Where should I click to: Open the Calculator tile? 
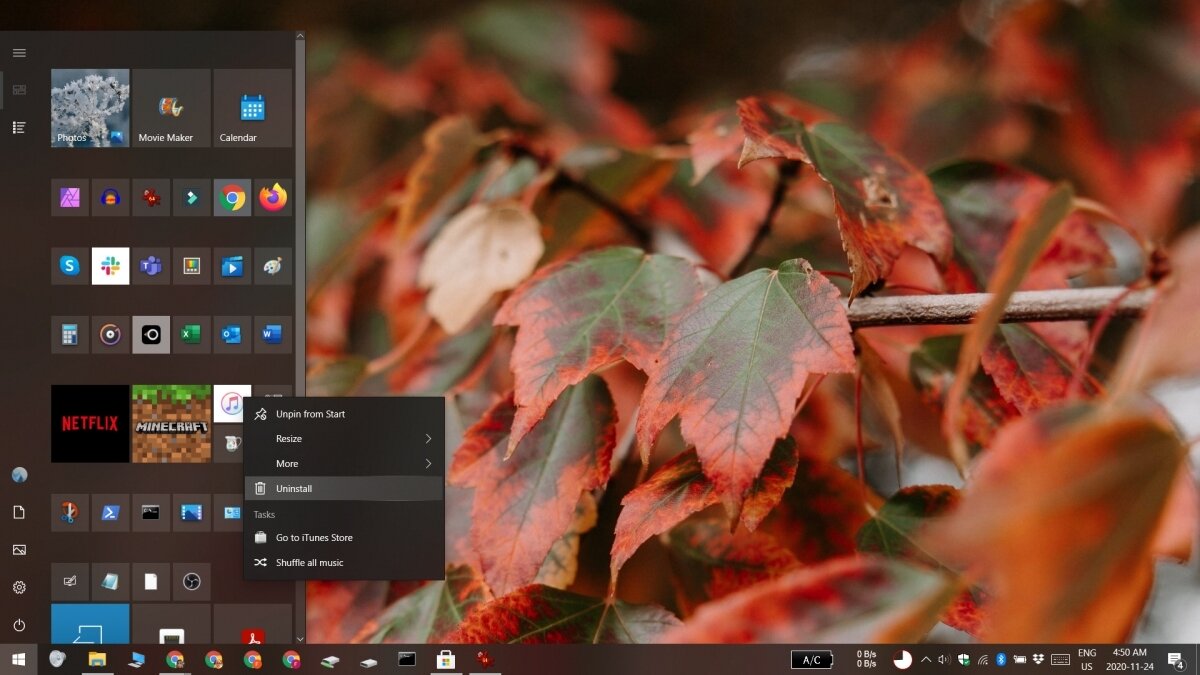pyautogui.click(x=69, y=334)
